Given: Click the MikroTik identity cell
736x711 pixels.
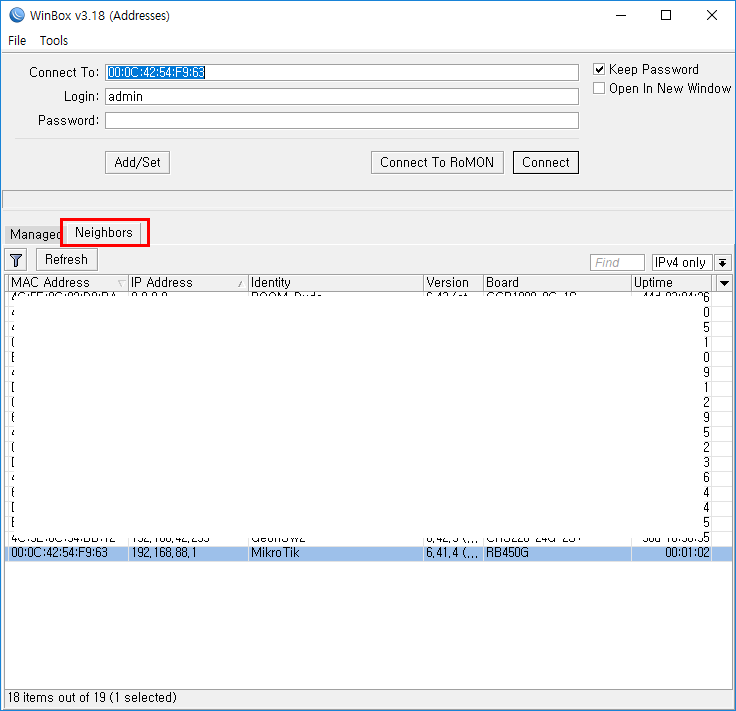Looking at the screenshot, I should tap(336, 553).
